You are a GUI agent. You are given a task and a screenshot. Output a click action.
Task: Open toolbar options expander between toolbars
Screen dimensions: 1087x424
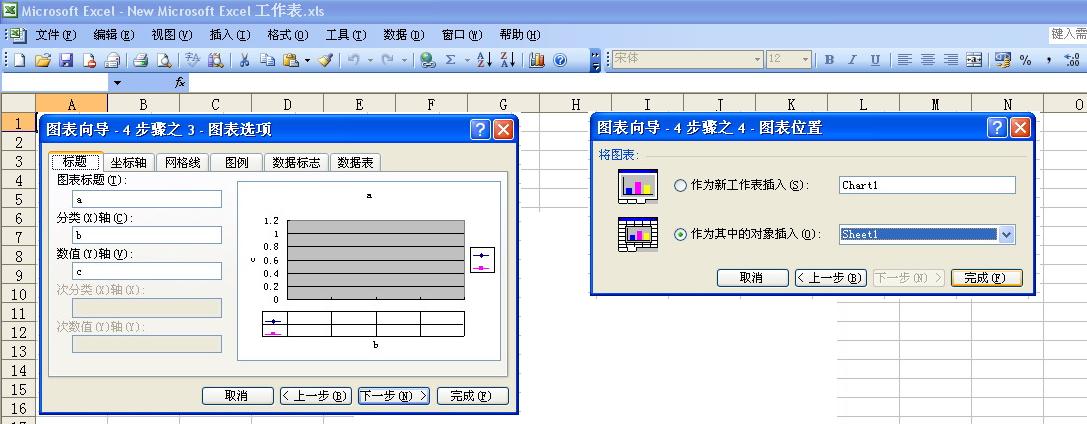595,60
